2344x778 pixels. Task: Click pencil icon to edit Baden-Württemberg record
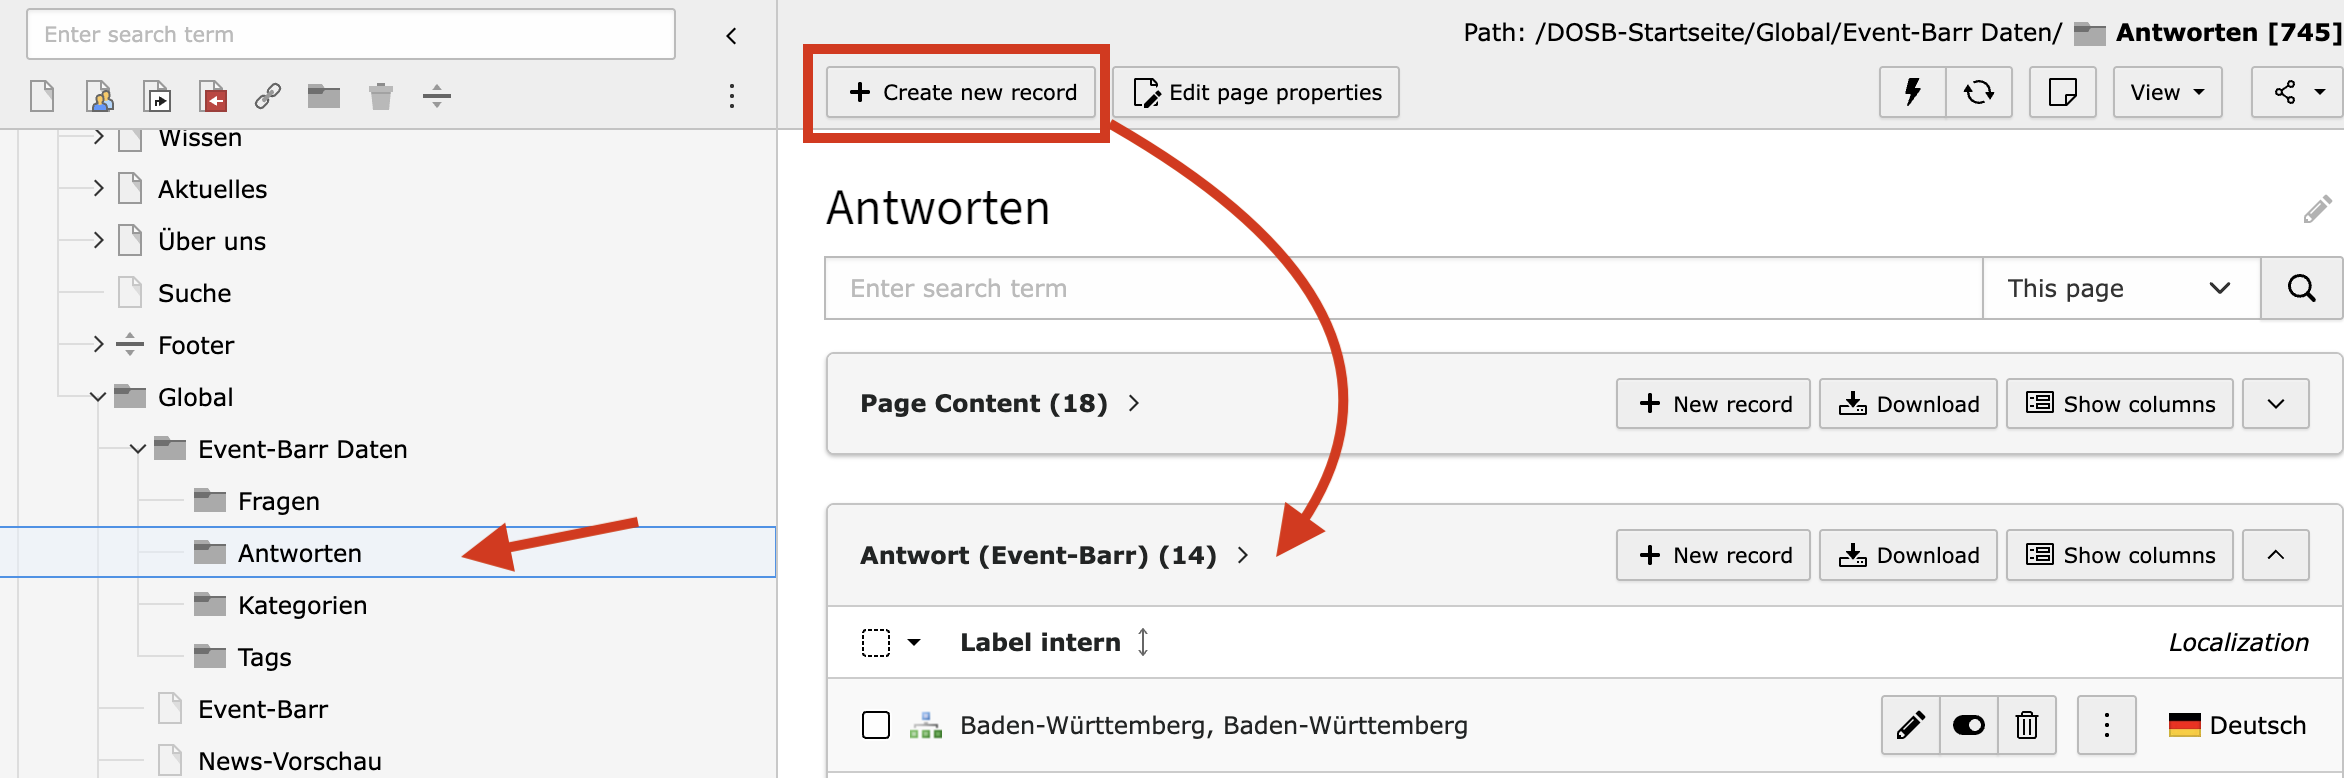[1910, 725]
